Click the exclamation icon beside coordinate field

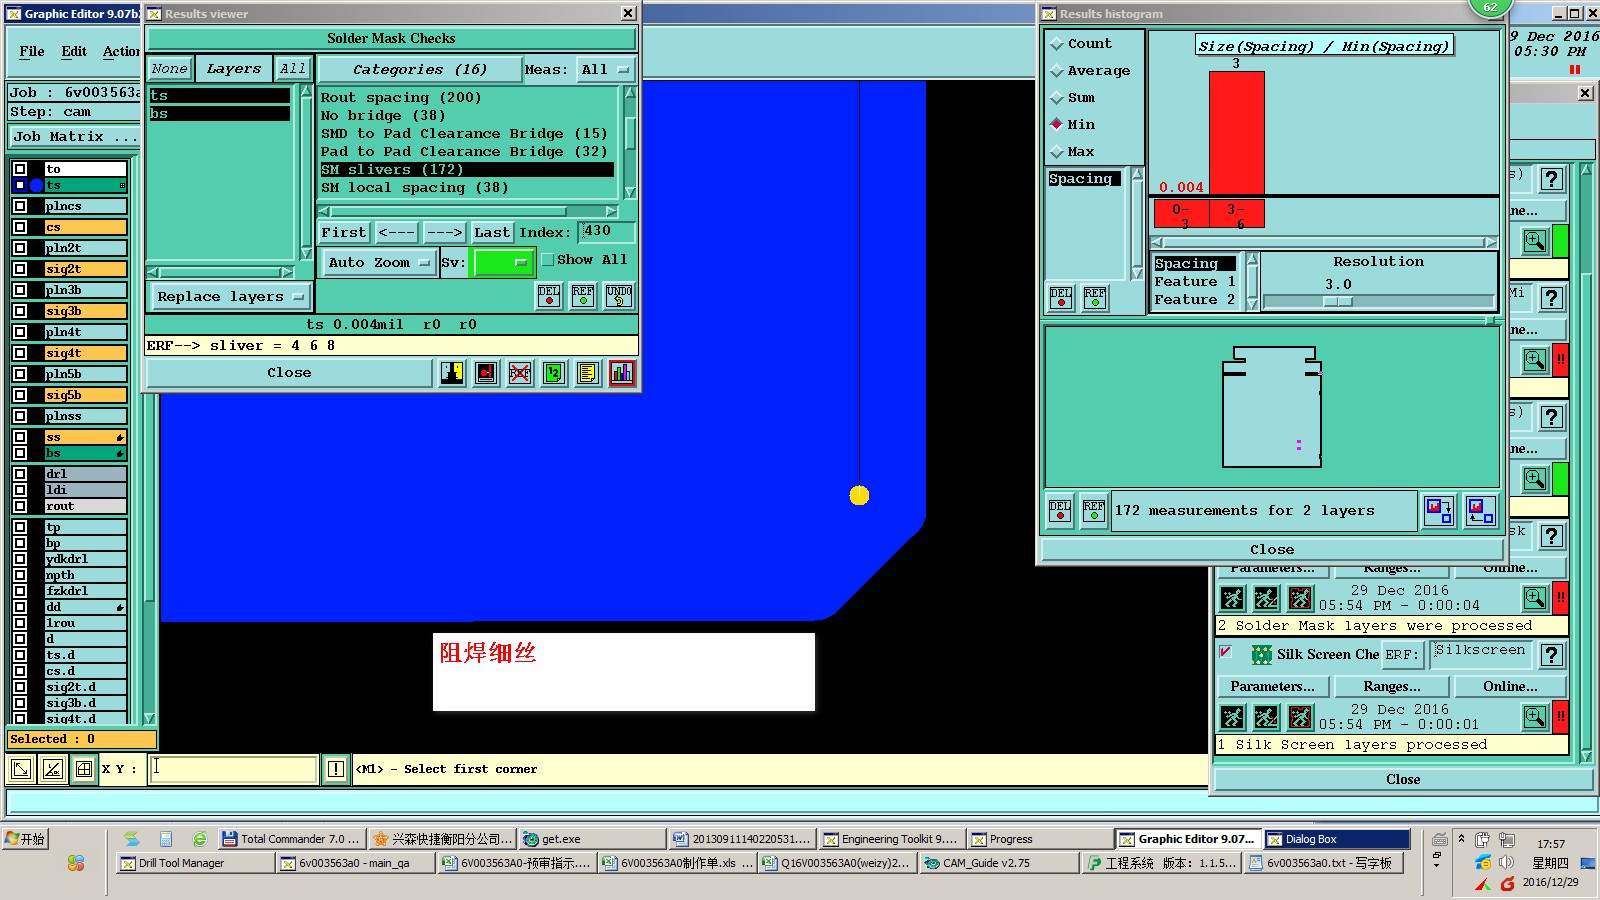click(336, 769)
